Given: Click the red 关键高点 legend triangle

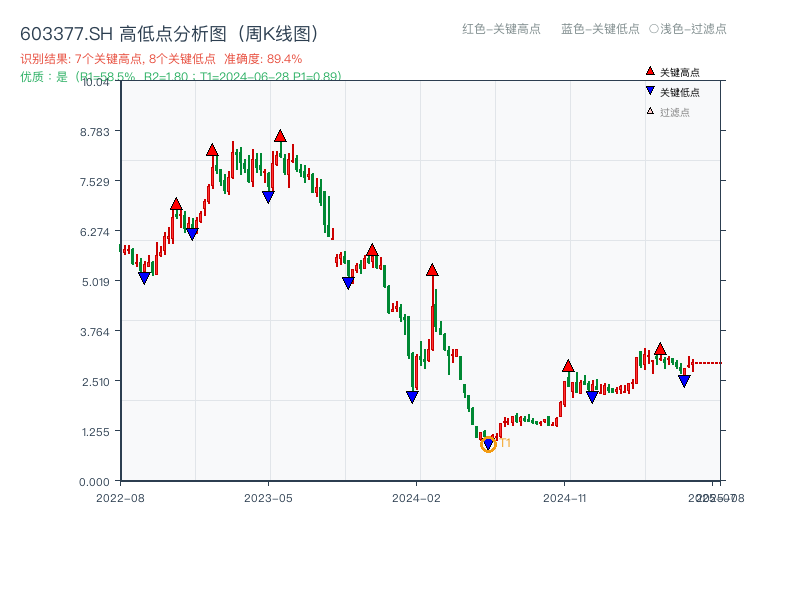Looking at the screenshot, I should [x=650, y=72].
